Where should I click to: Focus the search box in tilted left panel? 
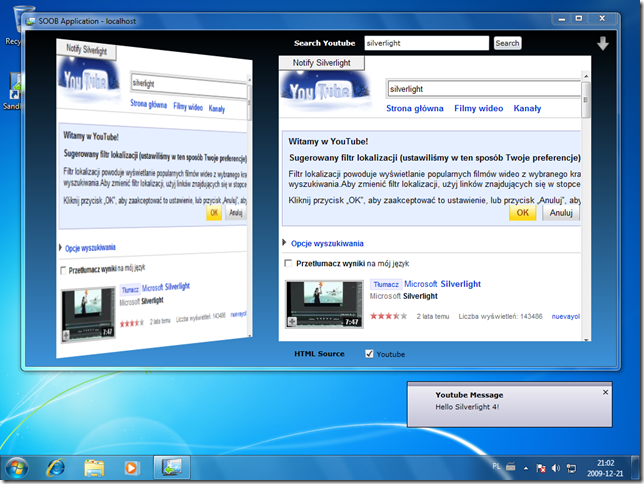(189, 85)
